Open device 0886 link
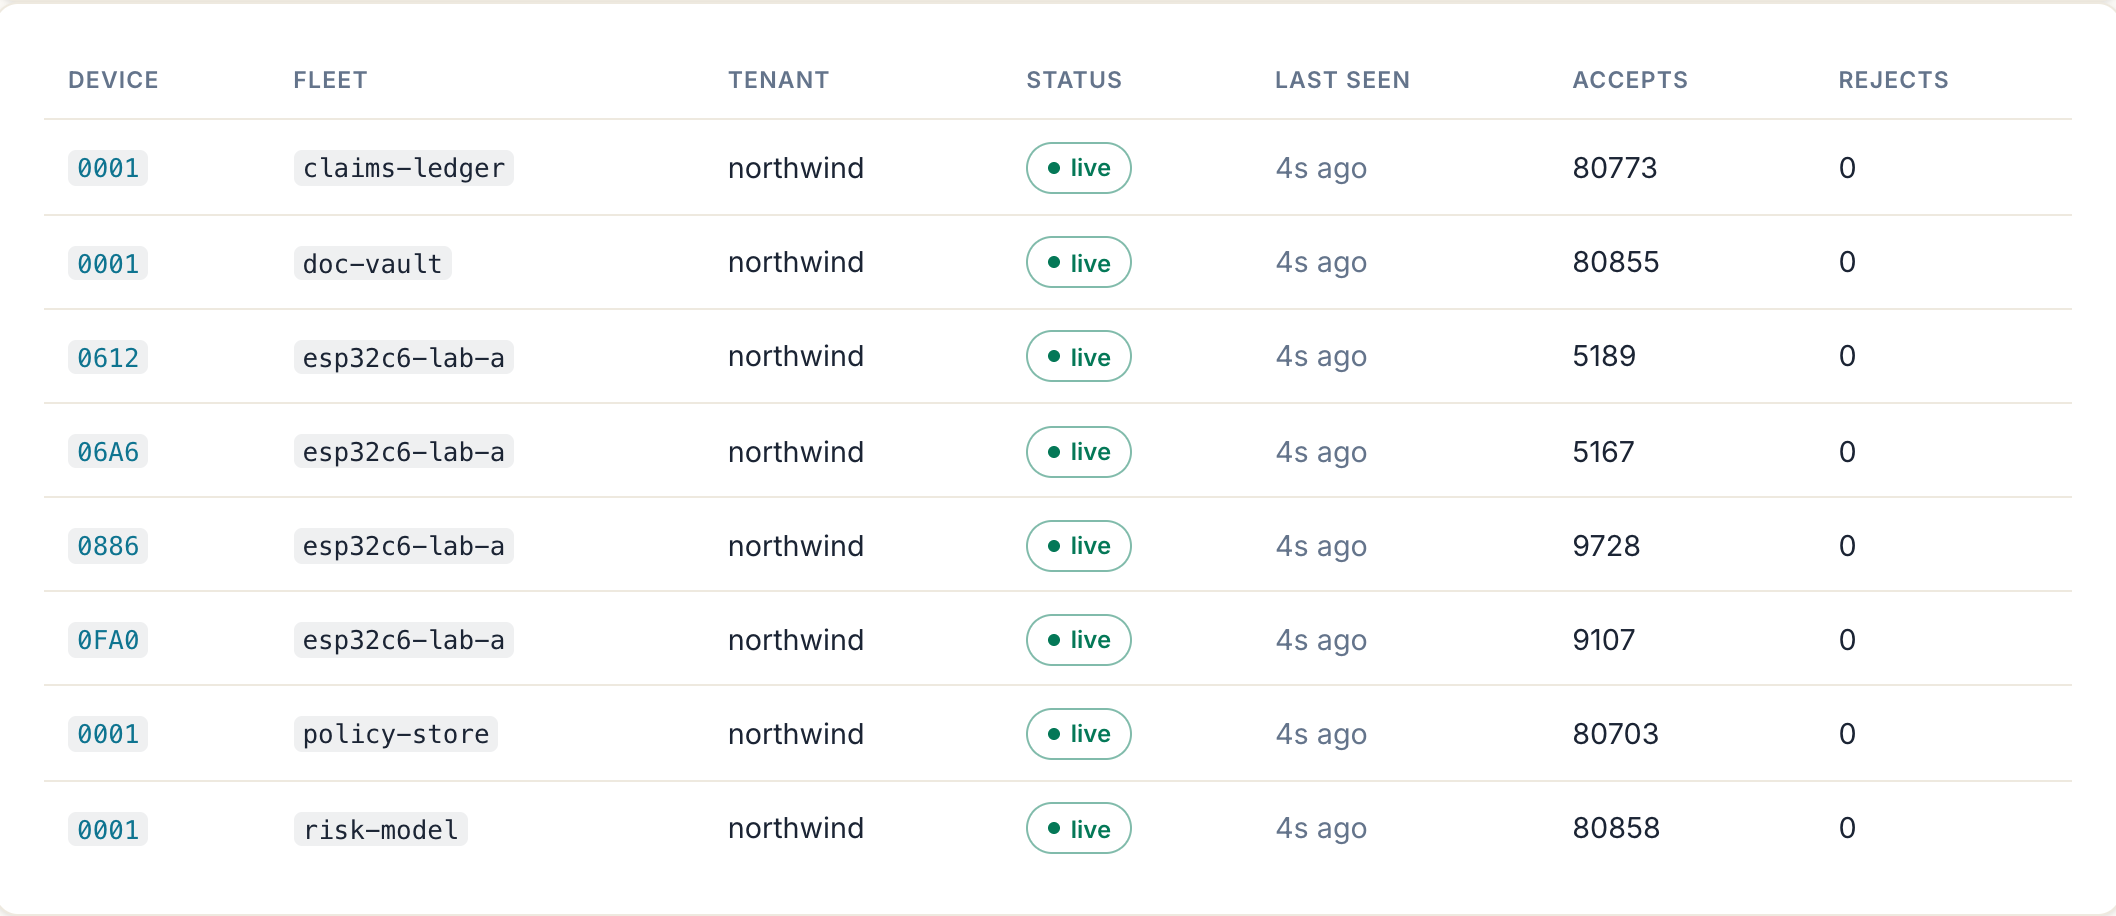2116x916 pixels. point(108,546)
